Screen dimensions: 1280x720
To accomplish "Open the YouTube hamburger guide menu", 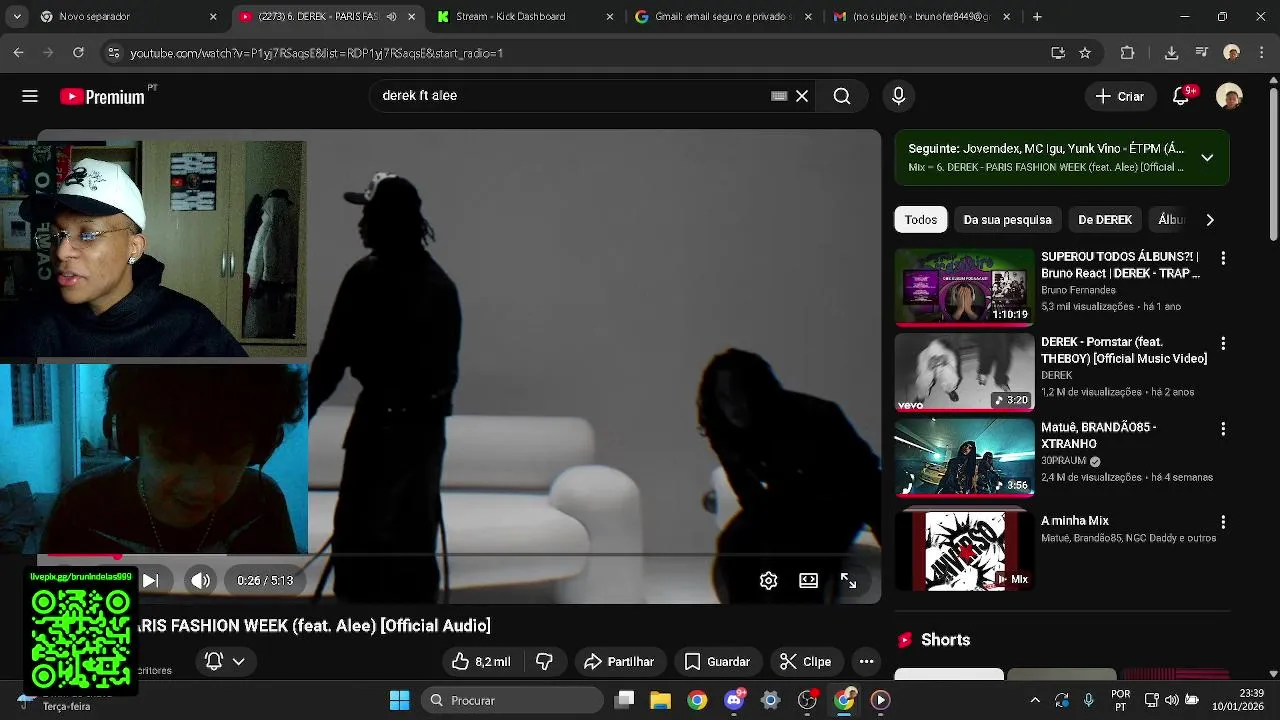I will (30, 96).
